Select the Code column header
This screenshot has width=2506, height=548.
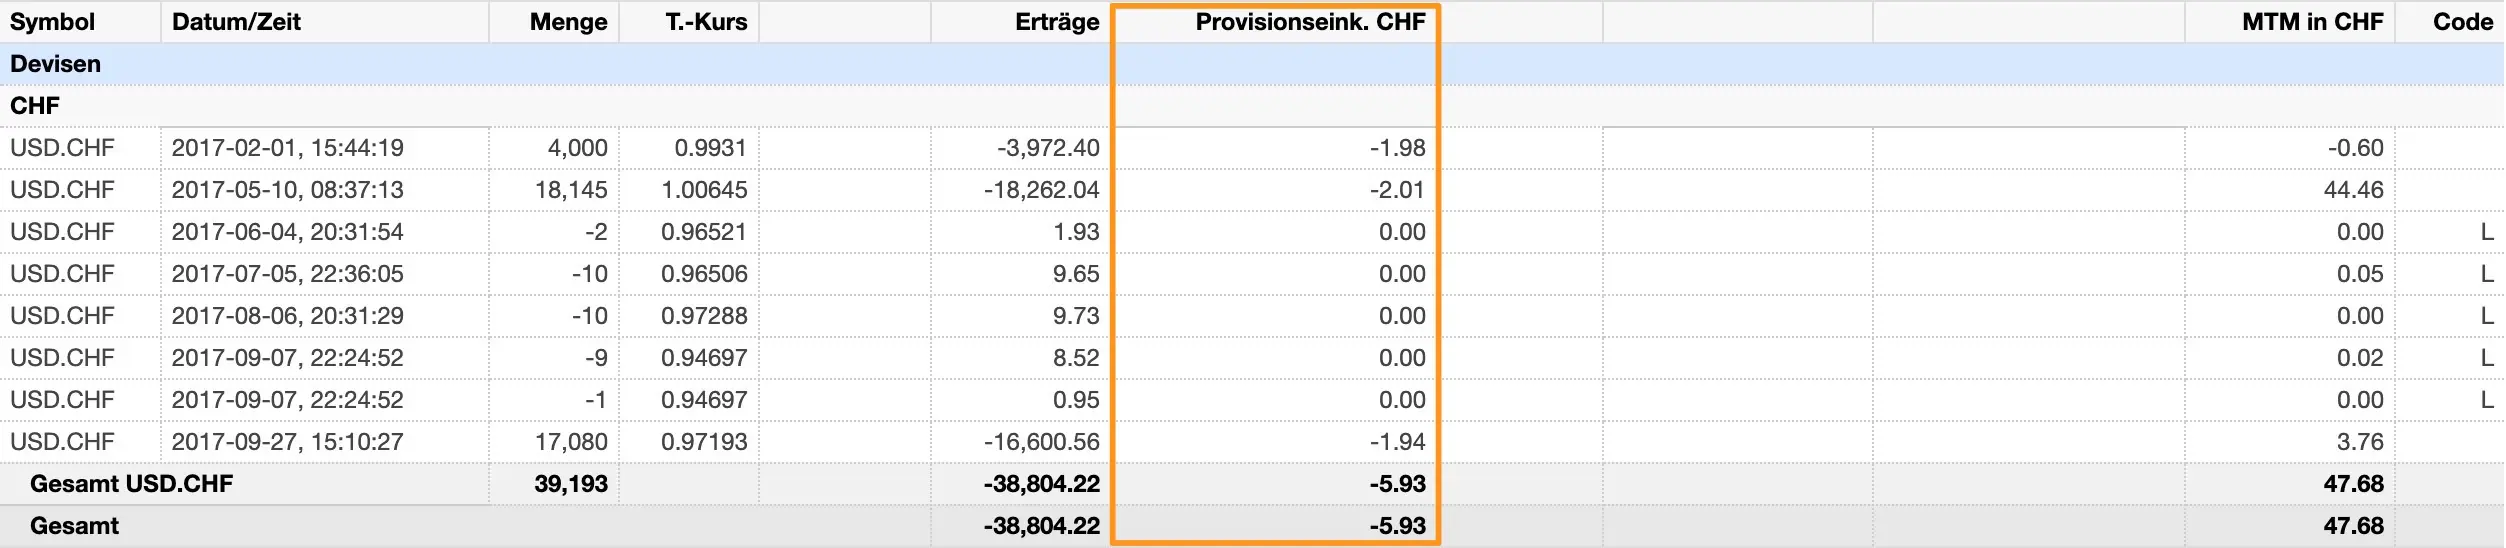(x=2462, y=22)
